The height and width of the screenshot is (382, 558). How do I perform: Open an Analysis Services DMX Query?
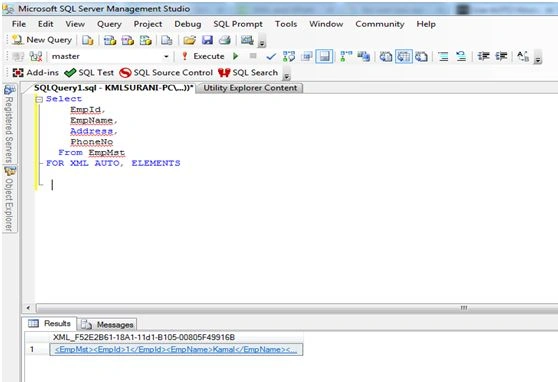click(x=127, y=40)
